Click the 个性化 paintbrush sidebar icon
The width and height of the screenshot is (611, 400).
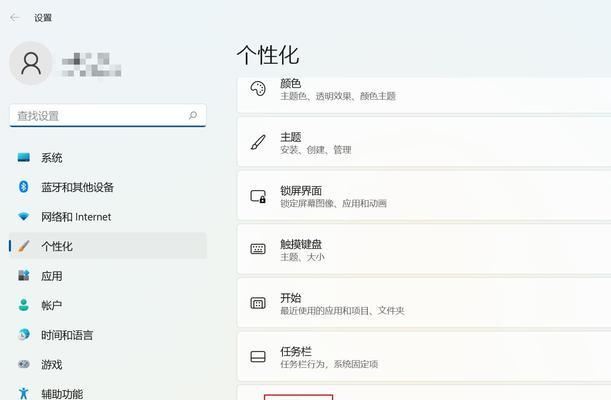click(x=23, y=246)
